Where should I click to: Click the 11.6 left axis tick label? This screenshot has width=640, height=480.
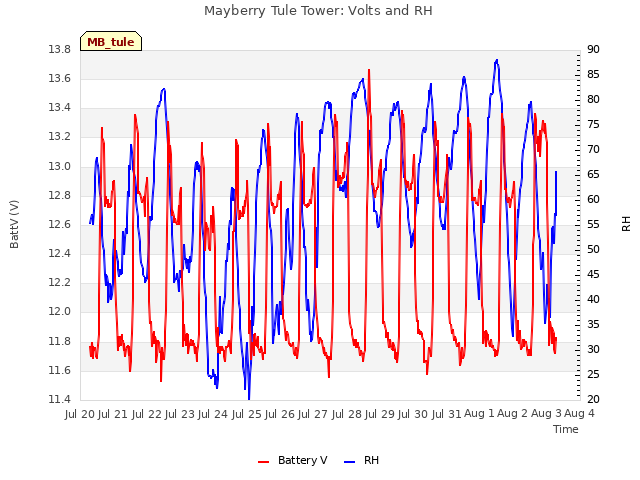60,370
